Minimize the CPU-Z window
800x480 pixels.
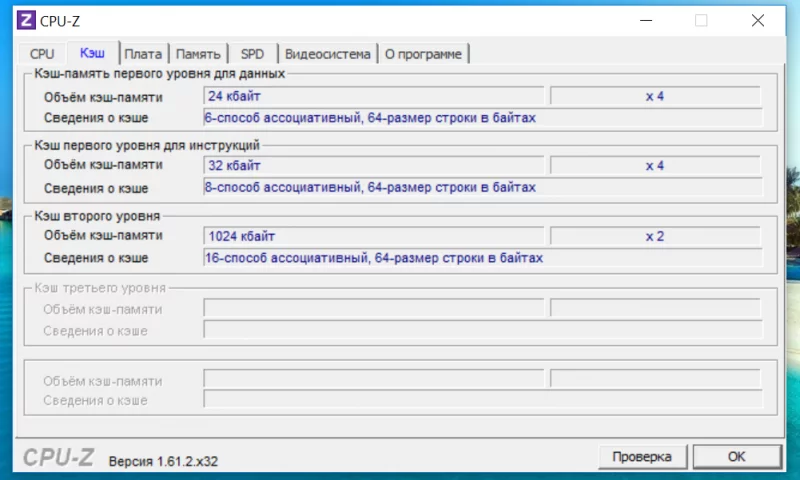click(646, 20)
